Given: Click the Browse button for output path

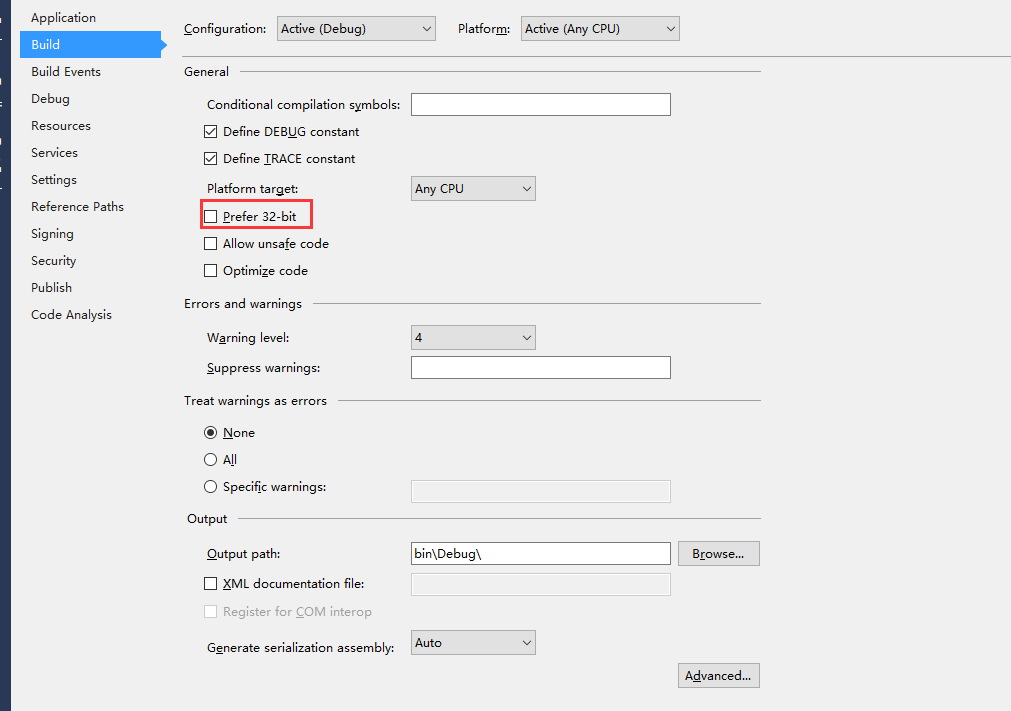Looking at the screenshot, I should [718, 554].
